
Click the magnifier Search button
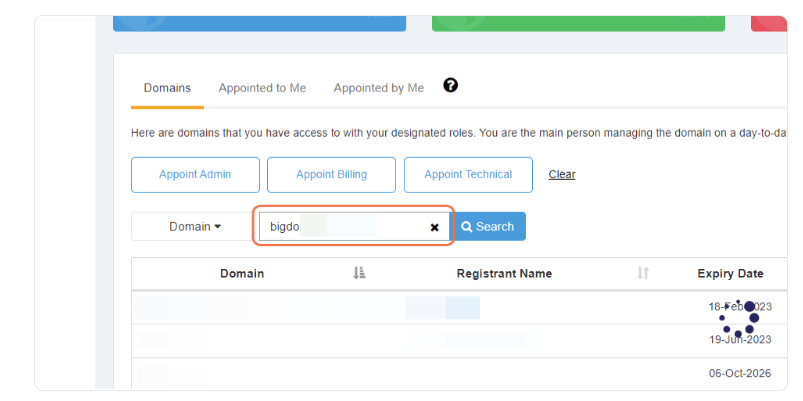(x=488, y=226)
